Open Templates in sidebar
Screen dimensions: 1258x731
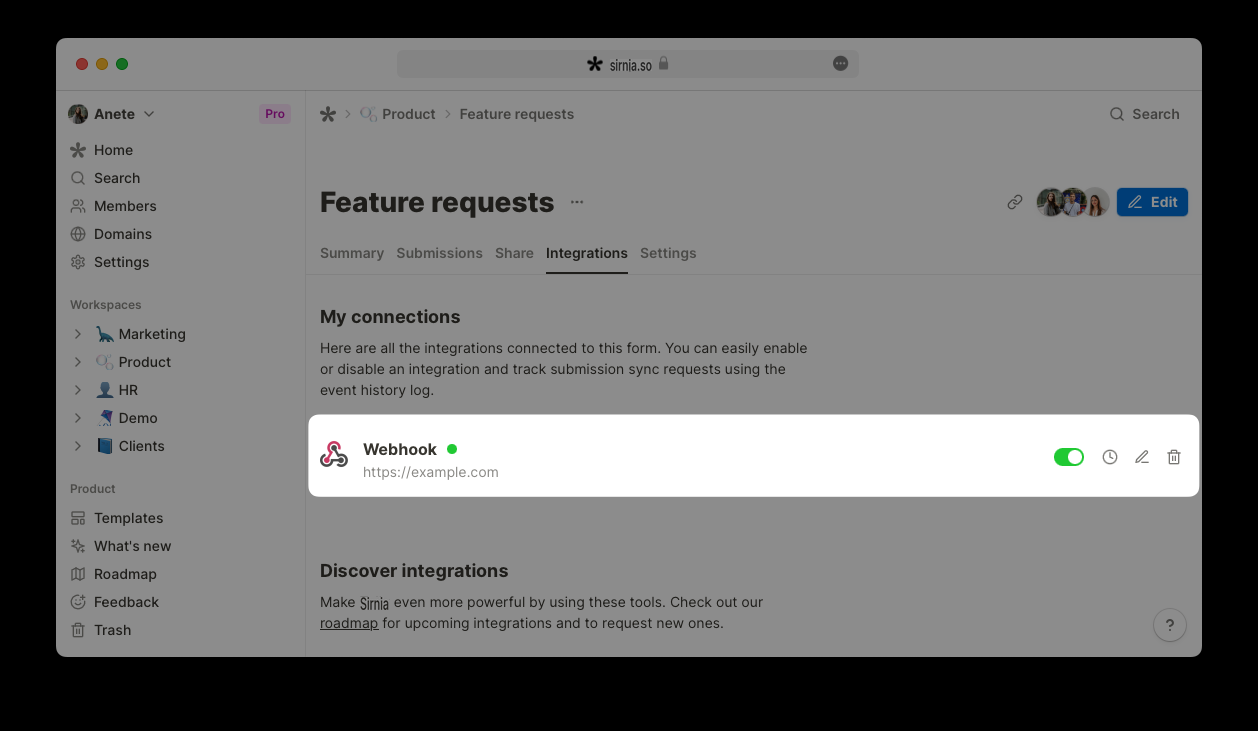116,518
